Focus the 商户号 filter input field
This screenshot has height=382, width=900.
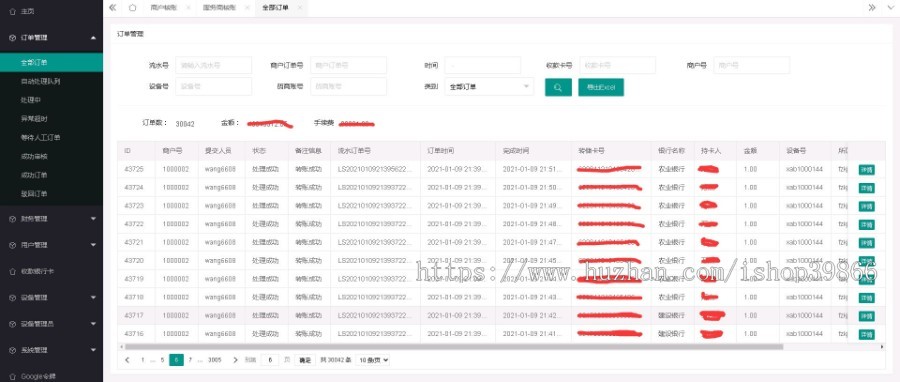(x=752, y=65)
